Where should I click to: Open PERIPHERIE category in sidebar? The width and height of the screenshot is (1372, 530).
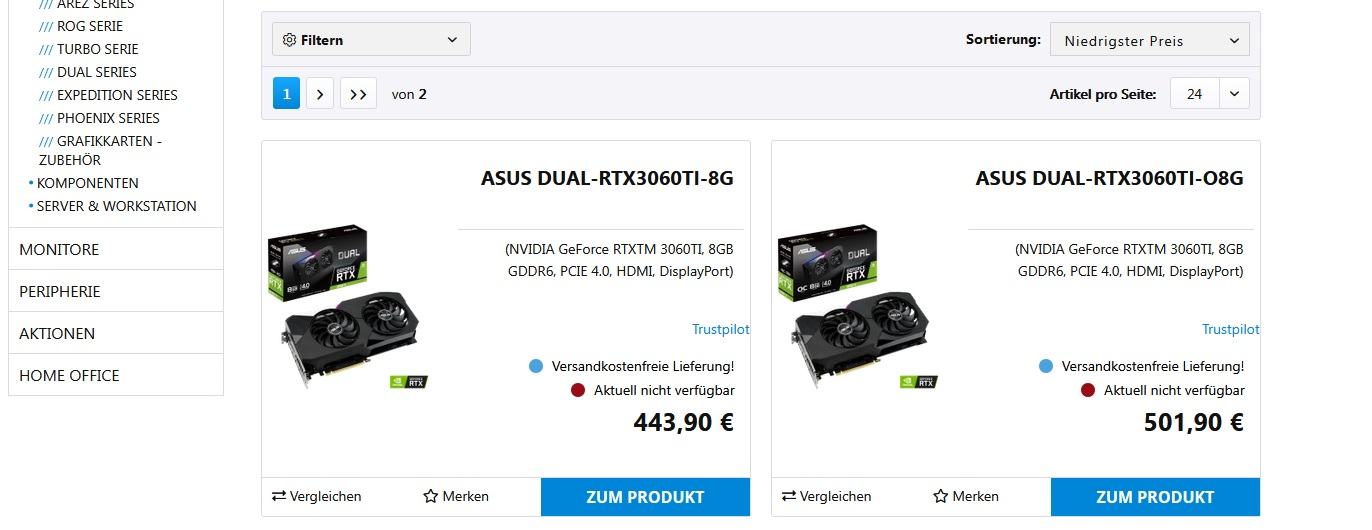click(116, 291)
